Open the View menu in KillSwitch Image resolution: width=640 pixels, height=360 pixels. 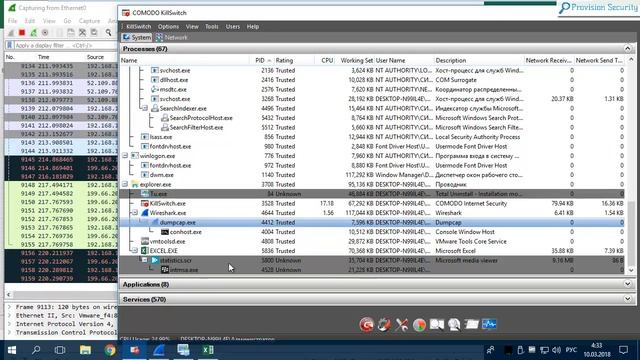[x=192, y=27]
